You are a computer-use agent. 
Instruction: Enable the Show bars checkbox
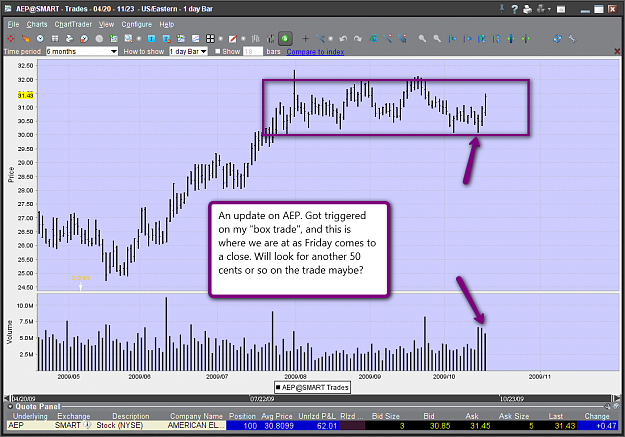[x=218, y=51]
